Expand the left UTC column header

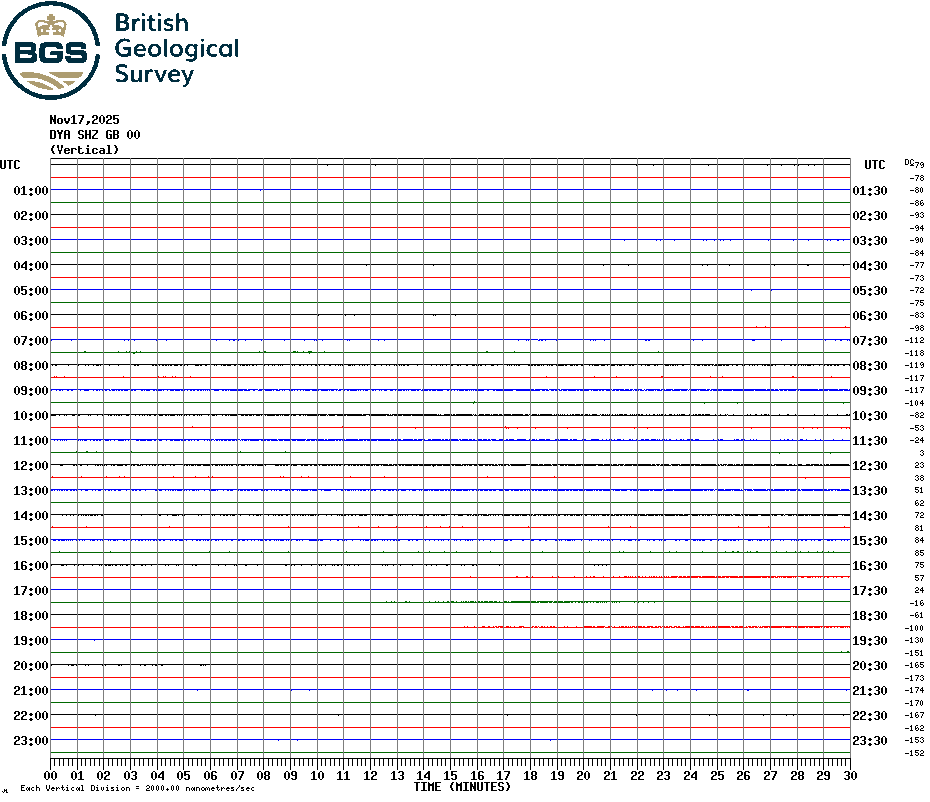click(10, 165)
